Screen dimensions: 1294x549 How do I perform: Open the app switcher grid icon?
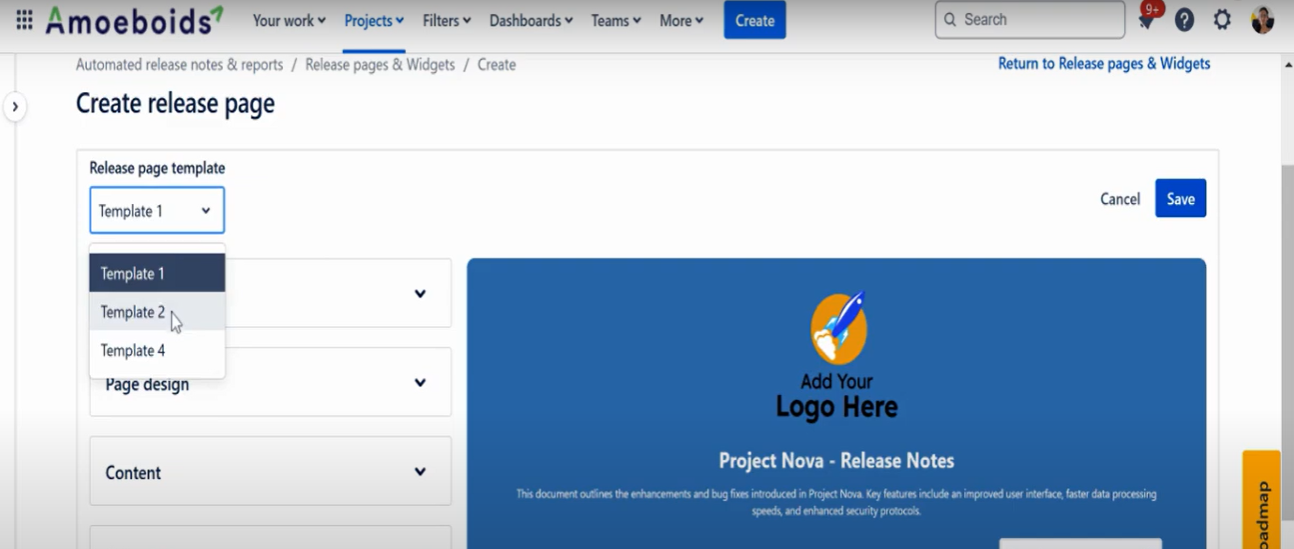(x=24, y=20)
